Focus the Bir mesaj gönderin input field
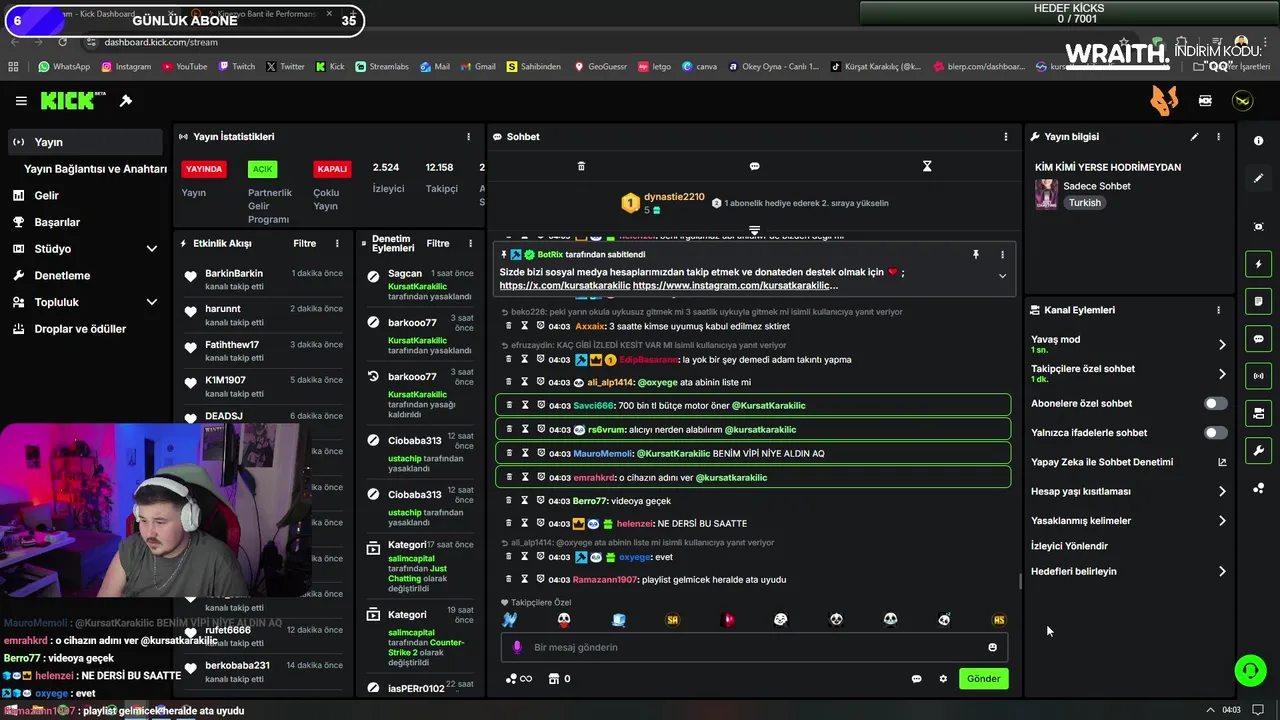 (x=753, y=647)
